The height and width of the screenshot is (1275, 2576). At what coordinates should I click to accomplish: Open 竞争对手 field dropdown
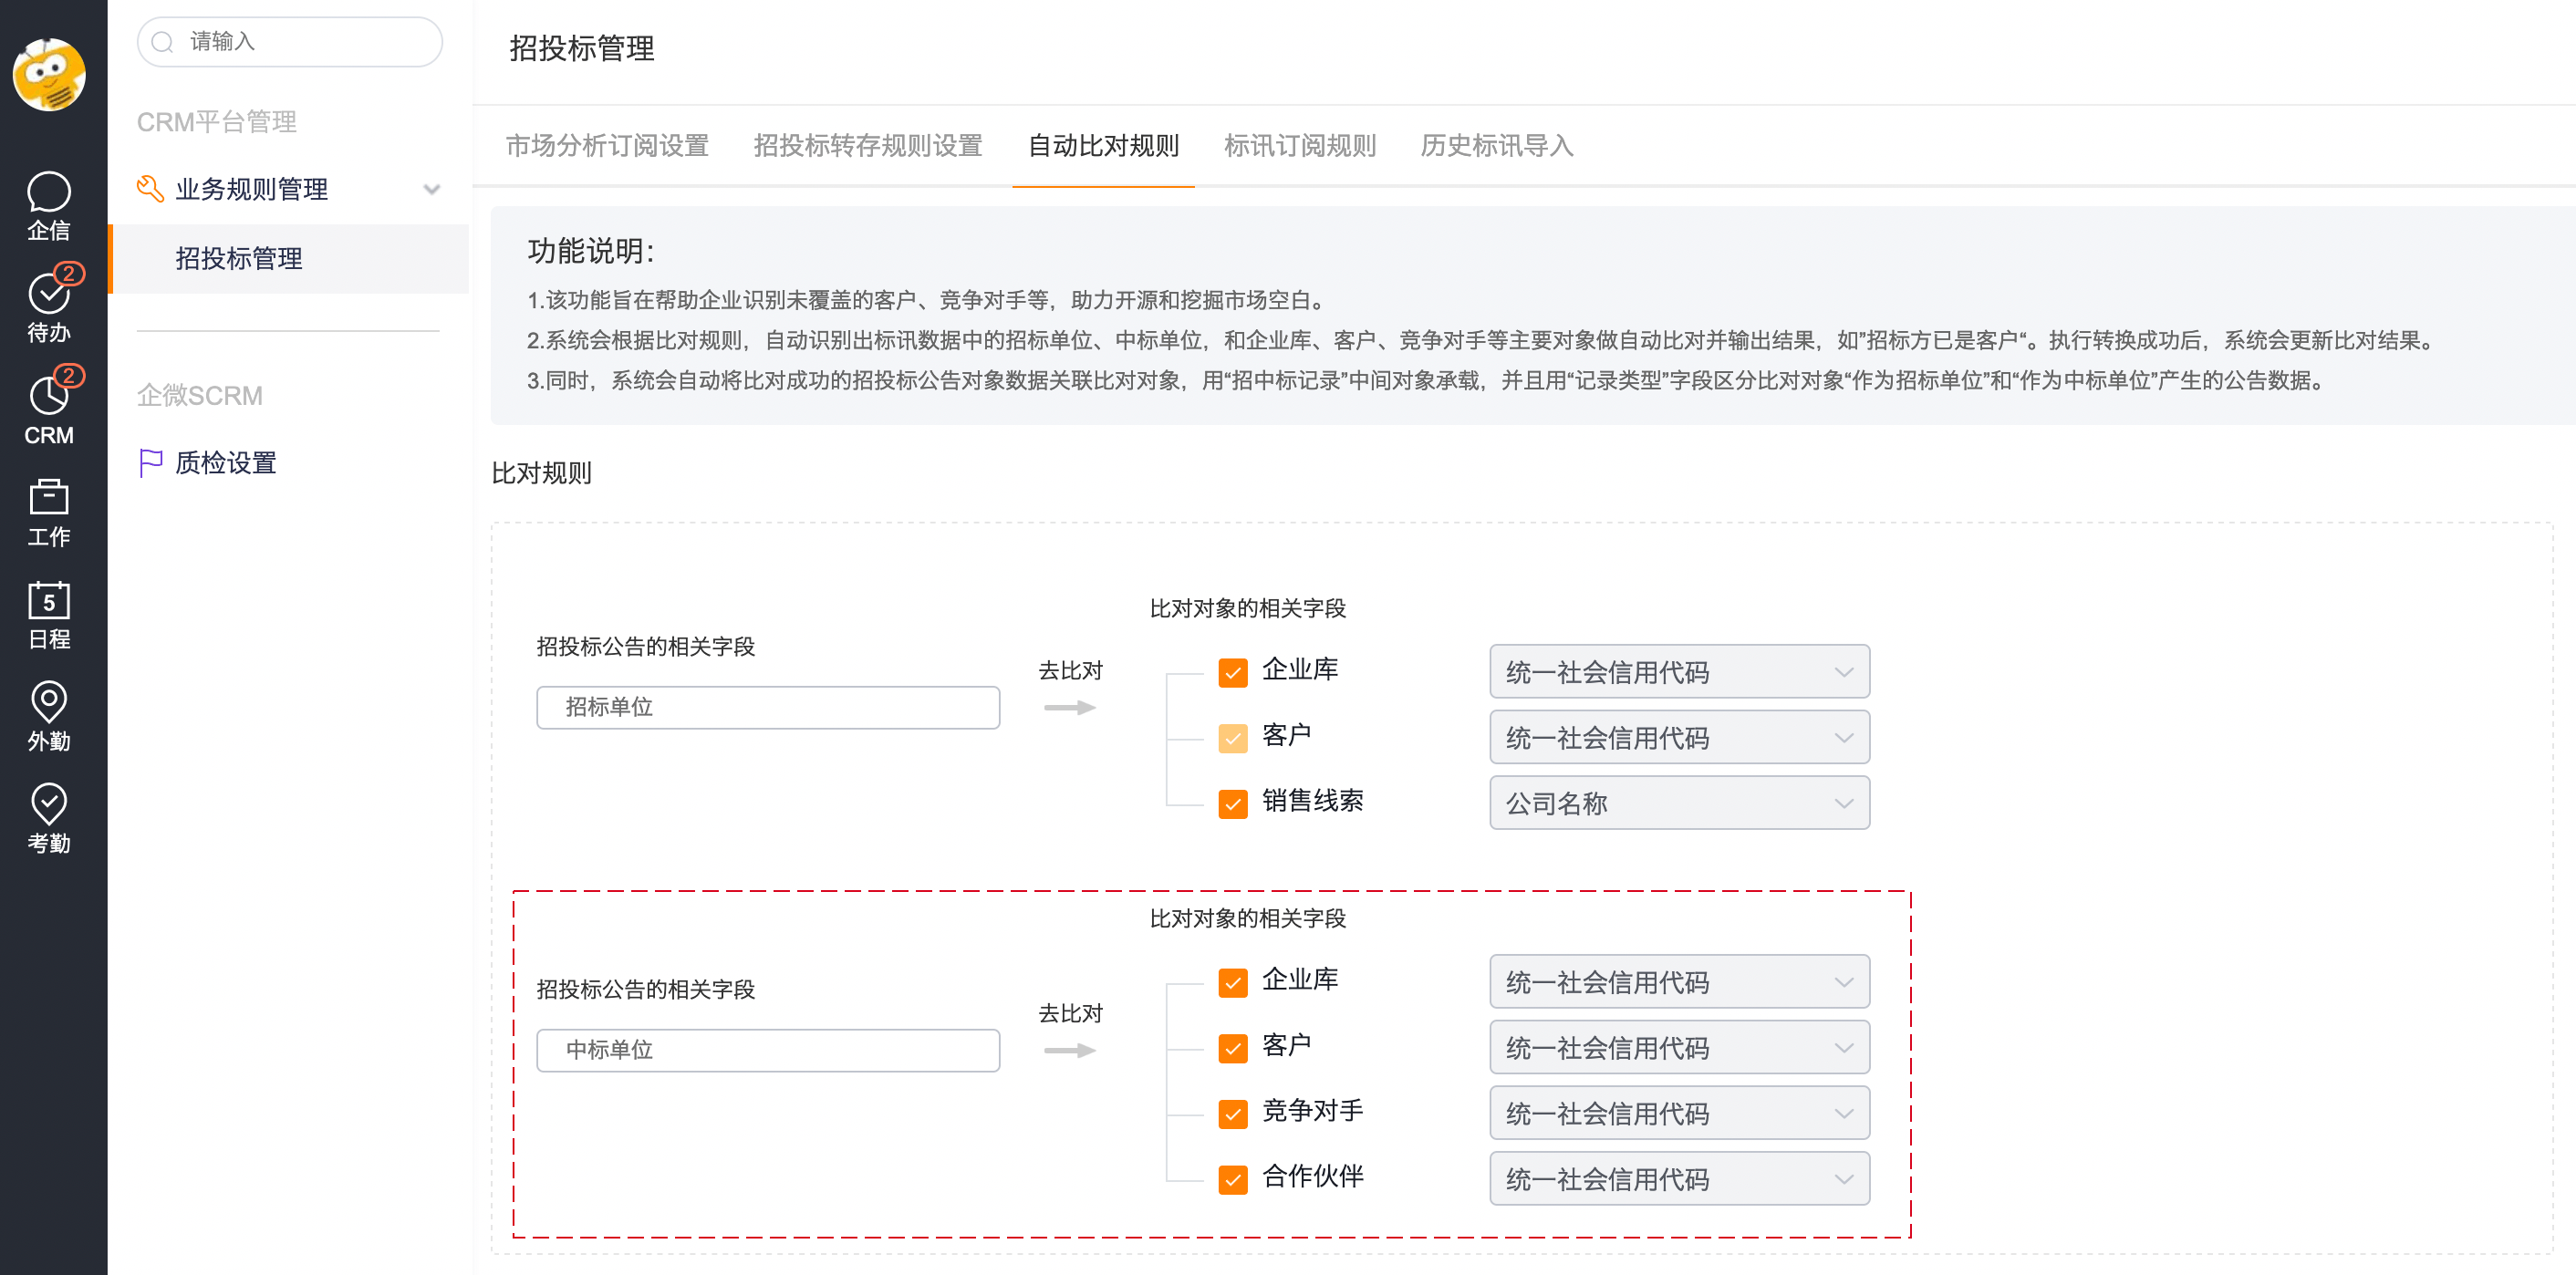click(x=1679, y=1113)
